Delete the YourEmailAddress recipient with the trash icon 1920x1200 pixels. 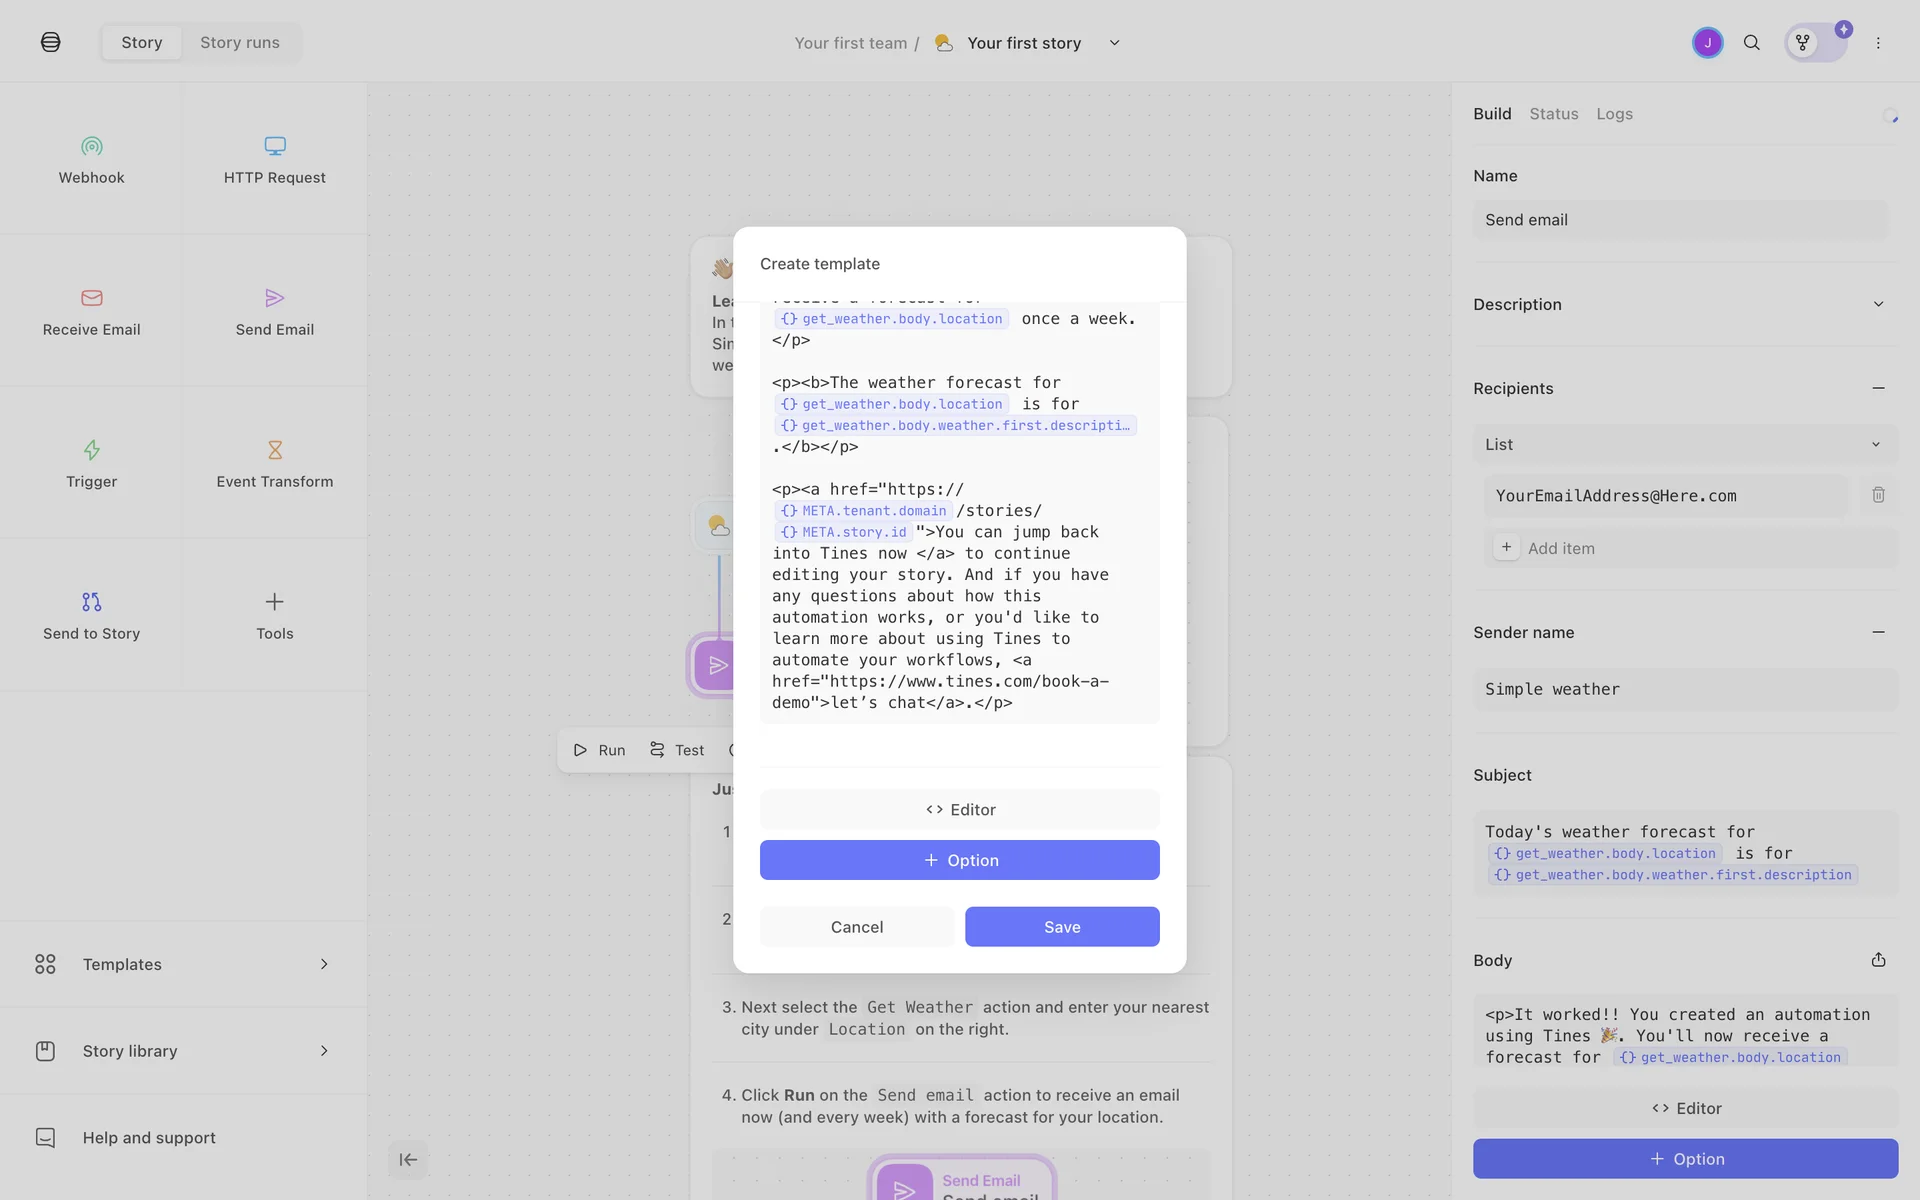(1878, 495)
